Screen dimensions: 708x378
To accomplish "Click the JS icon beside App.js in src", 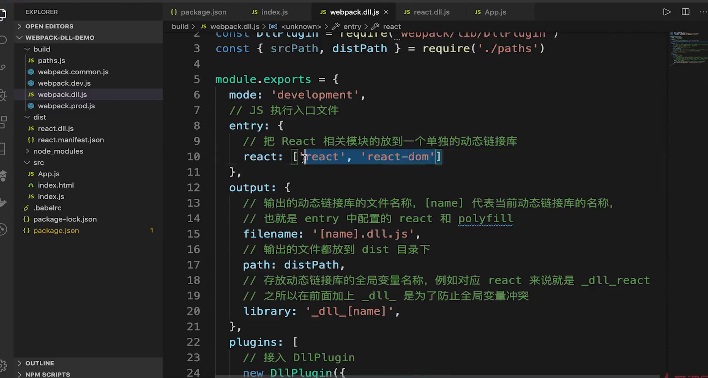I will [x=31, y=174].
